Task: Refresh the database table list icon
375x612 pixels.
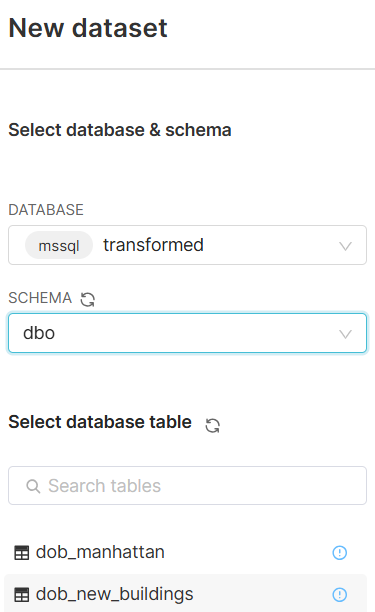Action: (213, 425)
